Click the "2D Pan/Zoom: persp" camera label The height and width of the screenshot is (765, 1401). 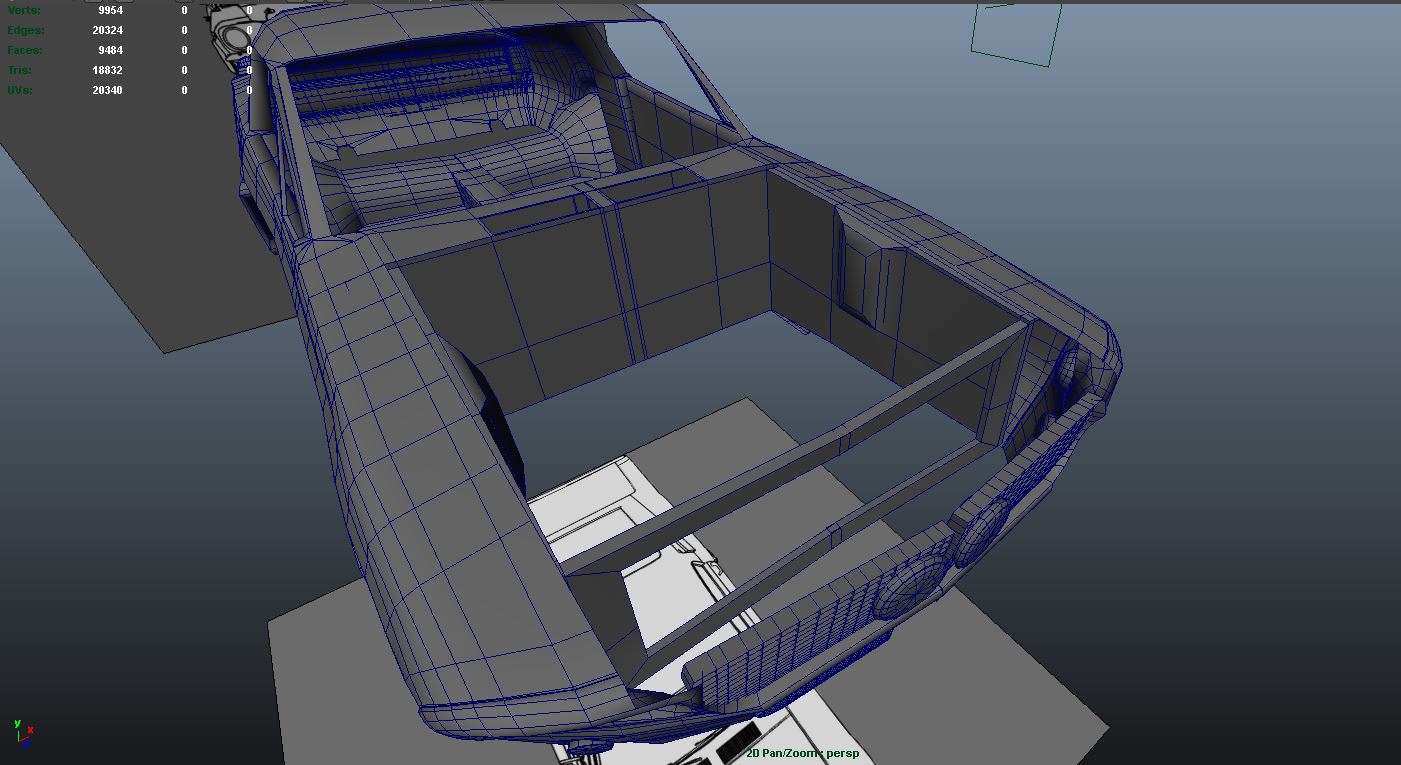[x=802, y=753]
